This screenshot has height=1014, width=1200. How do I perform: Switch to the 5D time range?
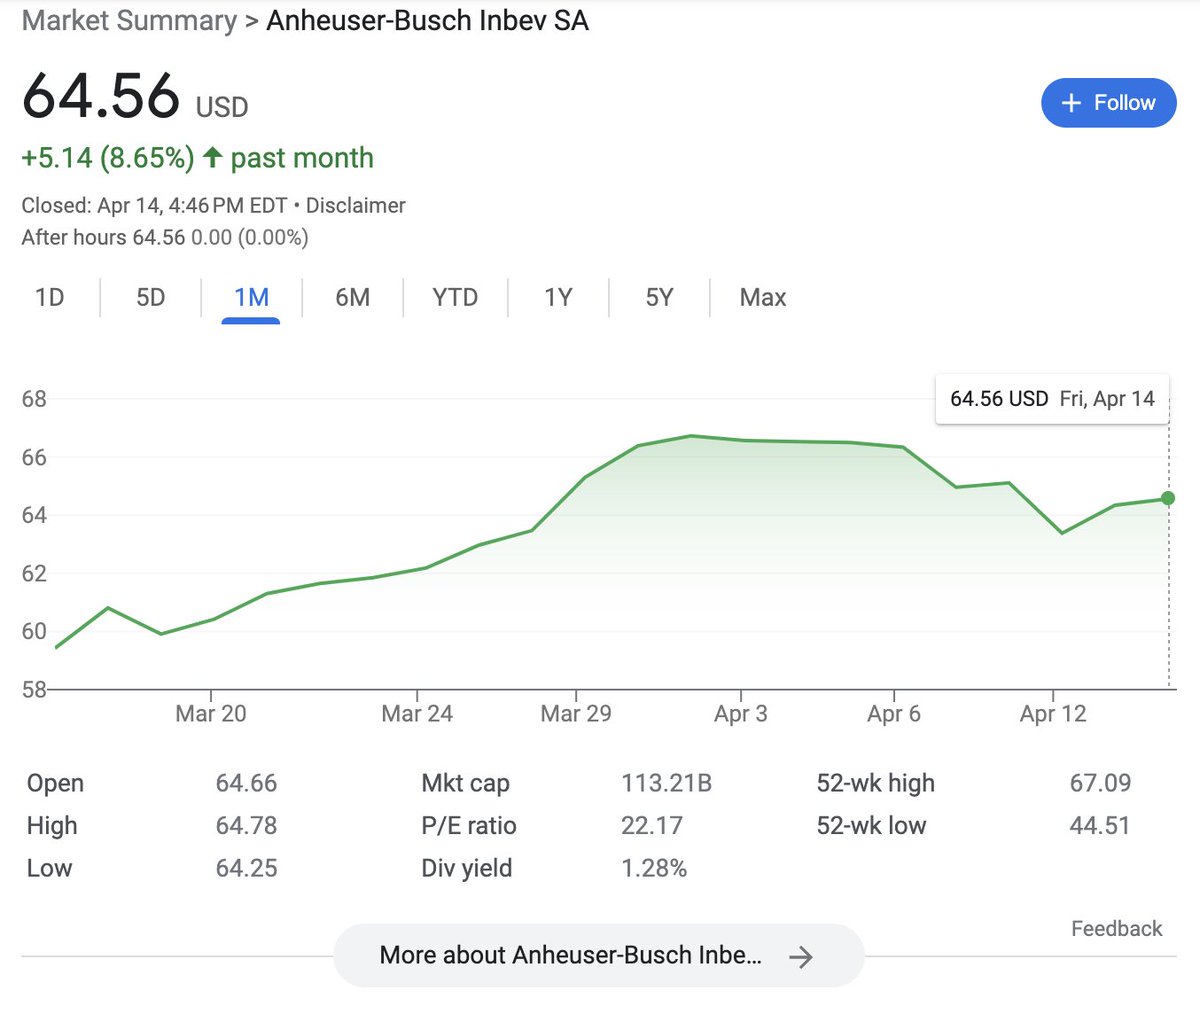click(x=150, y=297)
